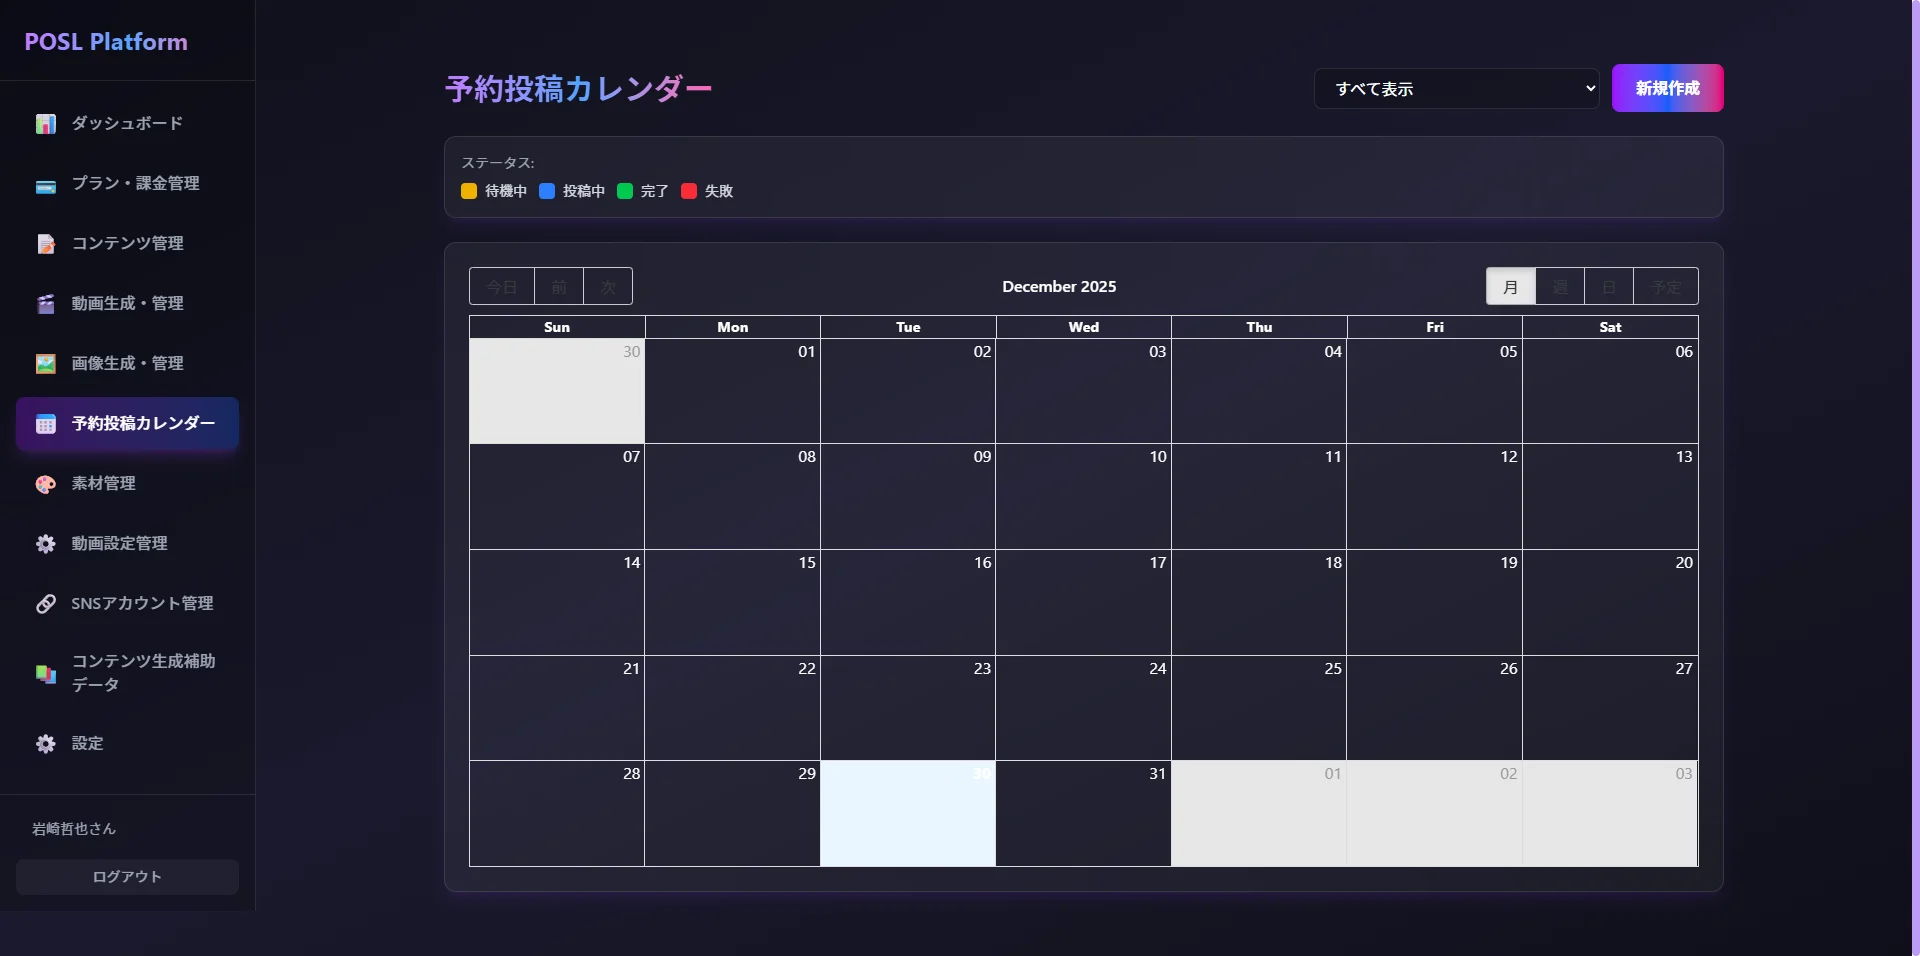This screenshot has width=1920, height=956.
Task: Click the Sat column header
Action: tap(1610, 327)
